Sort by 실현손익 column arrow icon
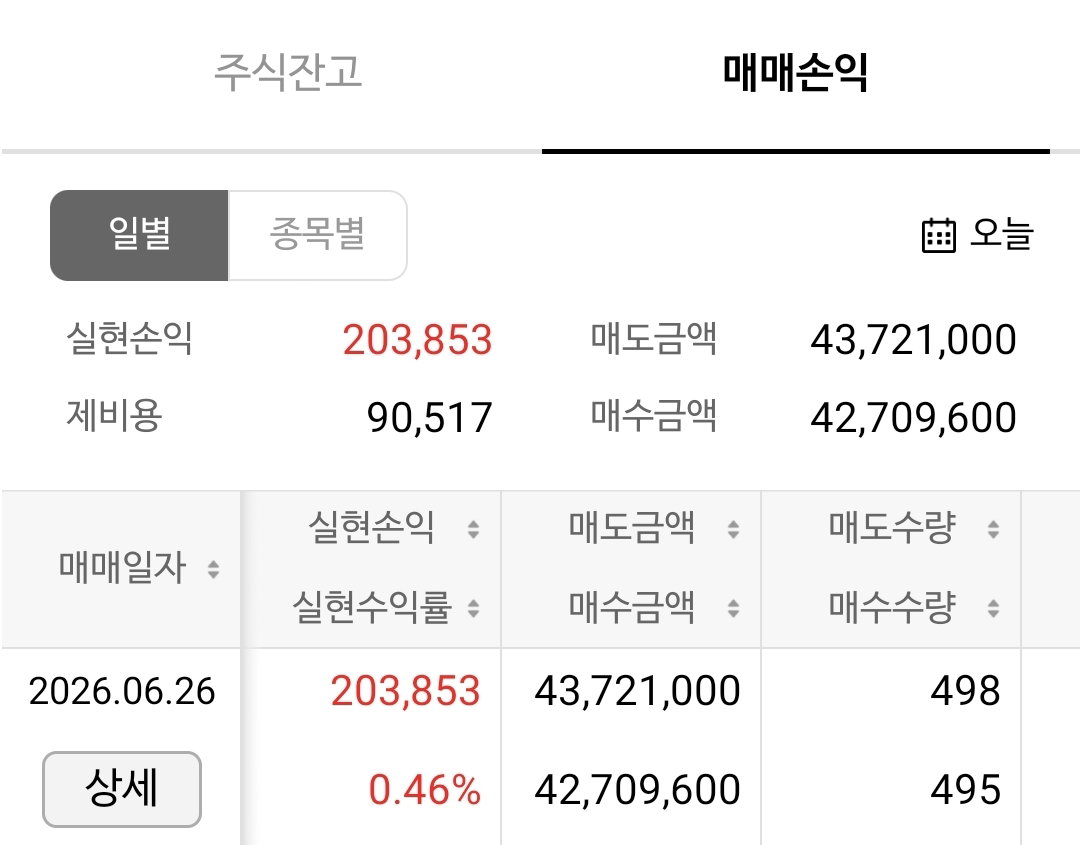 [x=473, y=529]
